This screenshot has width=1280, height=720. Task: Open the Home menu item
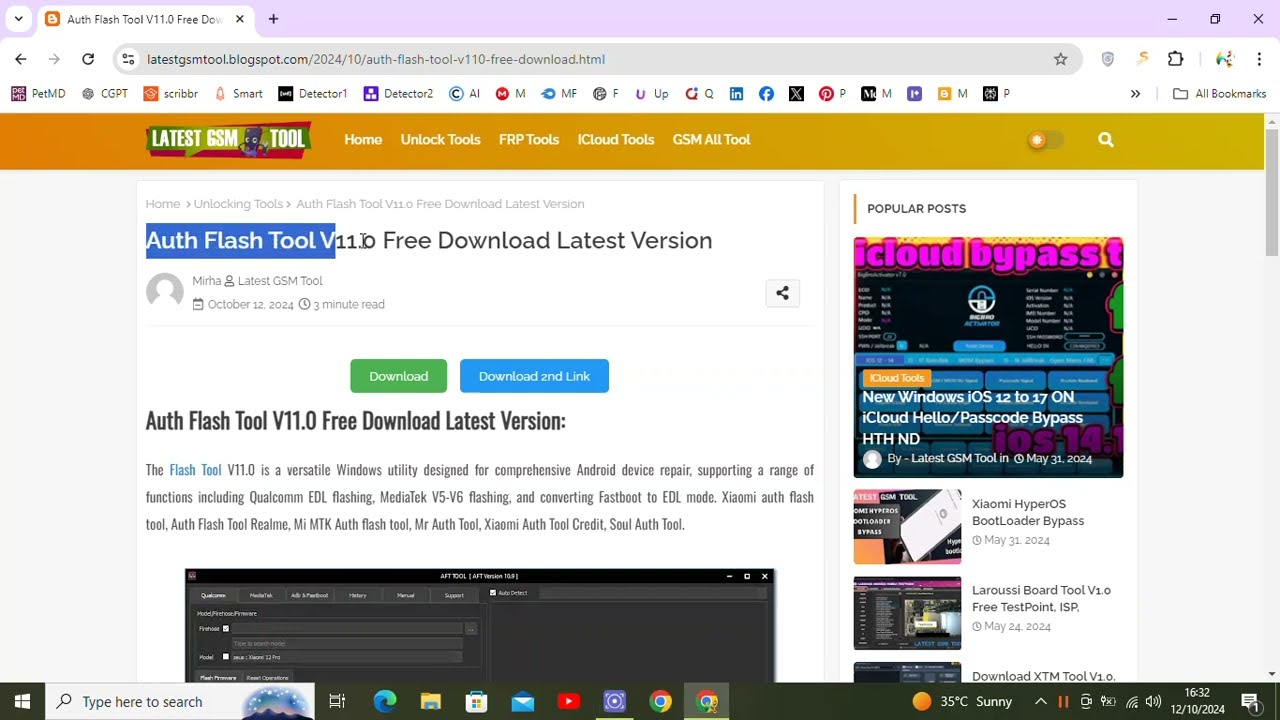click(x=363, y=140)
